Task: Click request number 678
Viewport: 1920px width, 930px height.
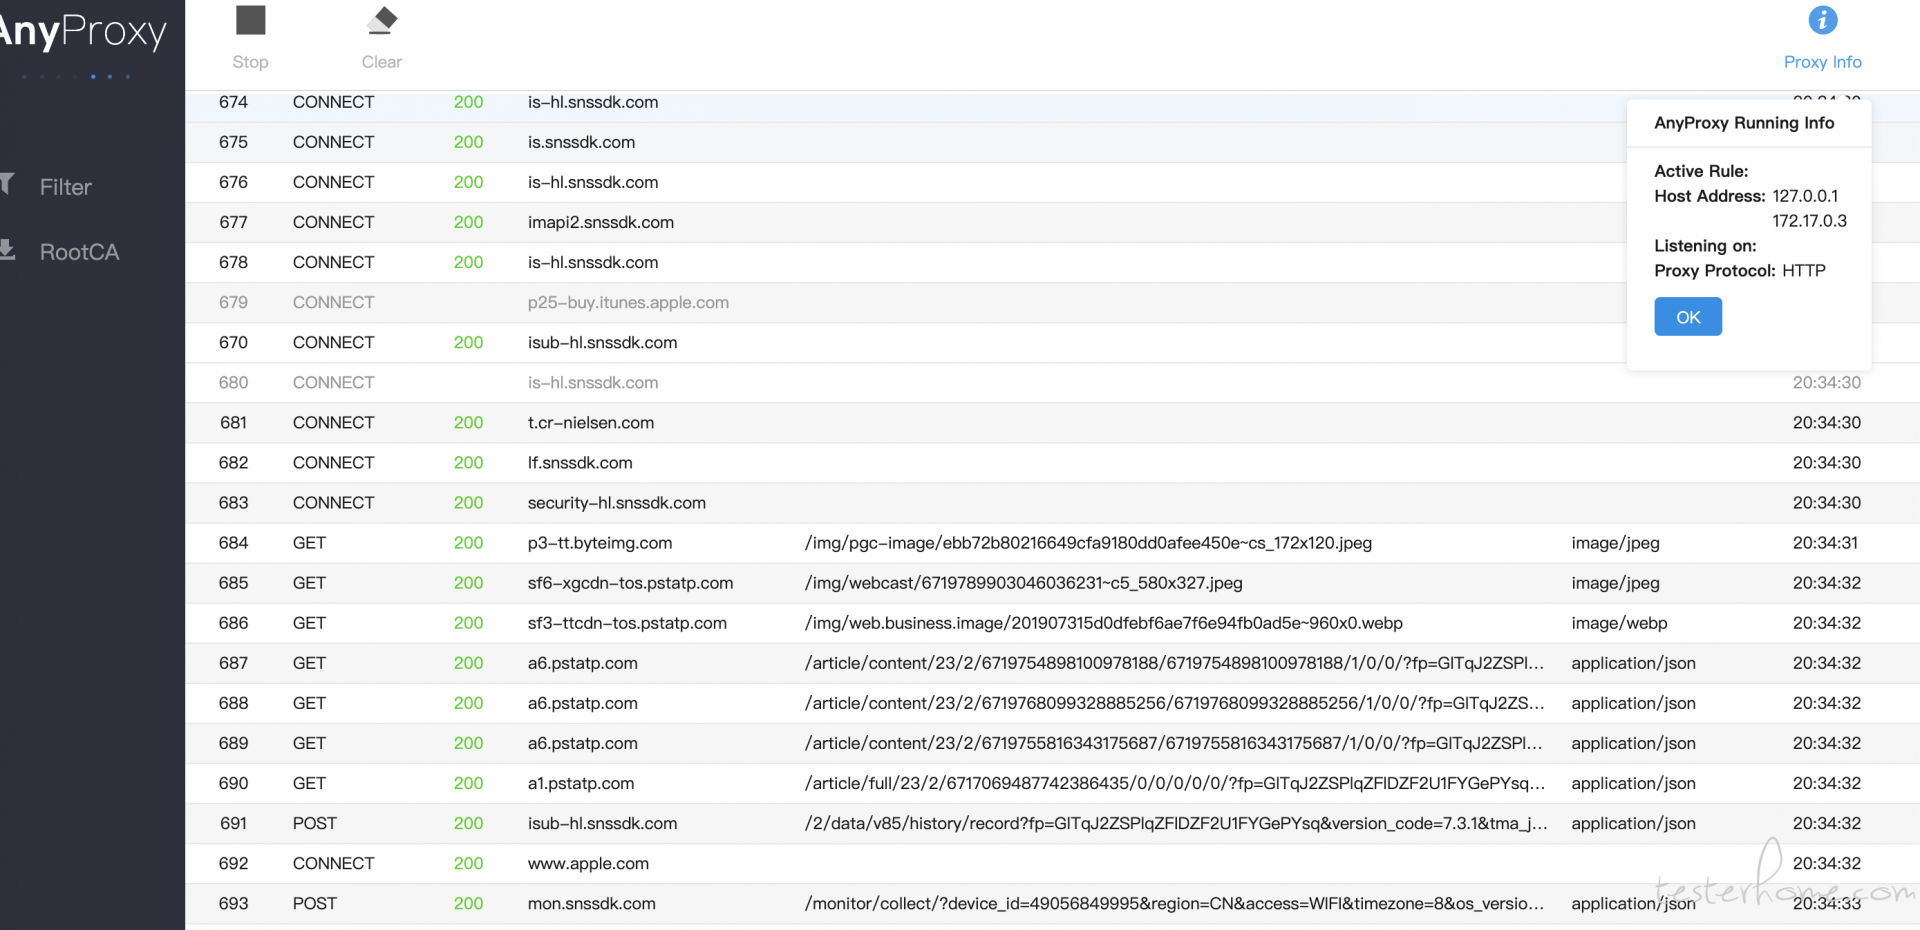Action: 233,262
